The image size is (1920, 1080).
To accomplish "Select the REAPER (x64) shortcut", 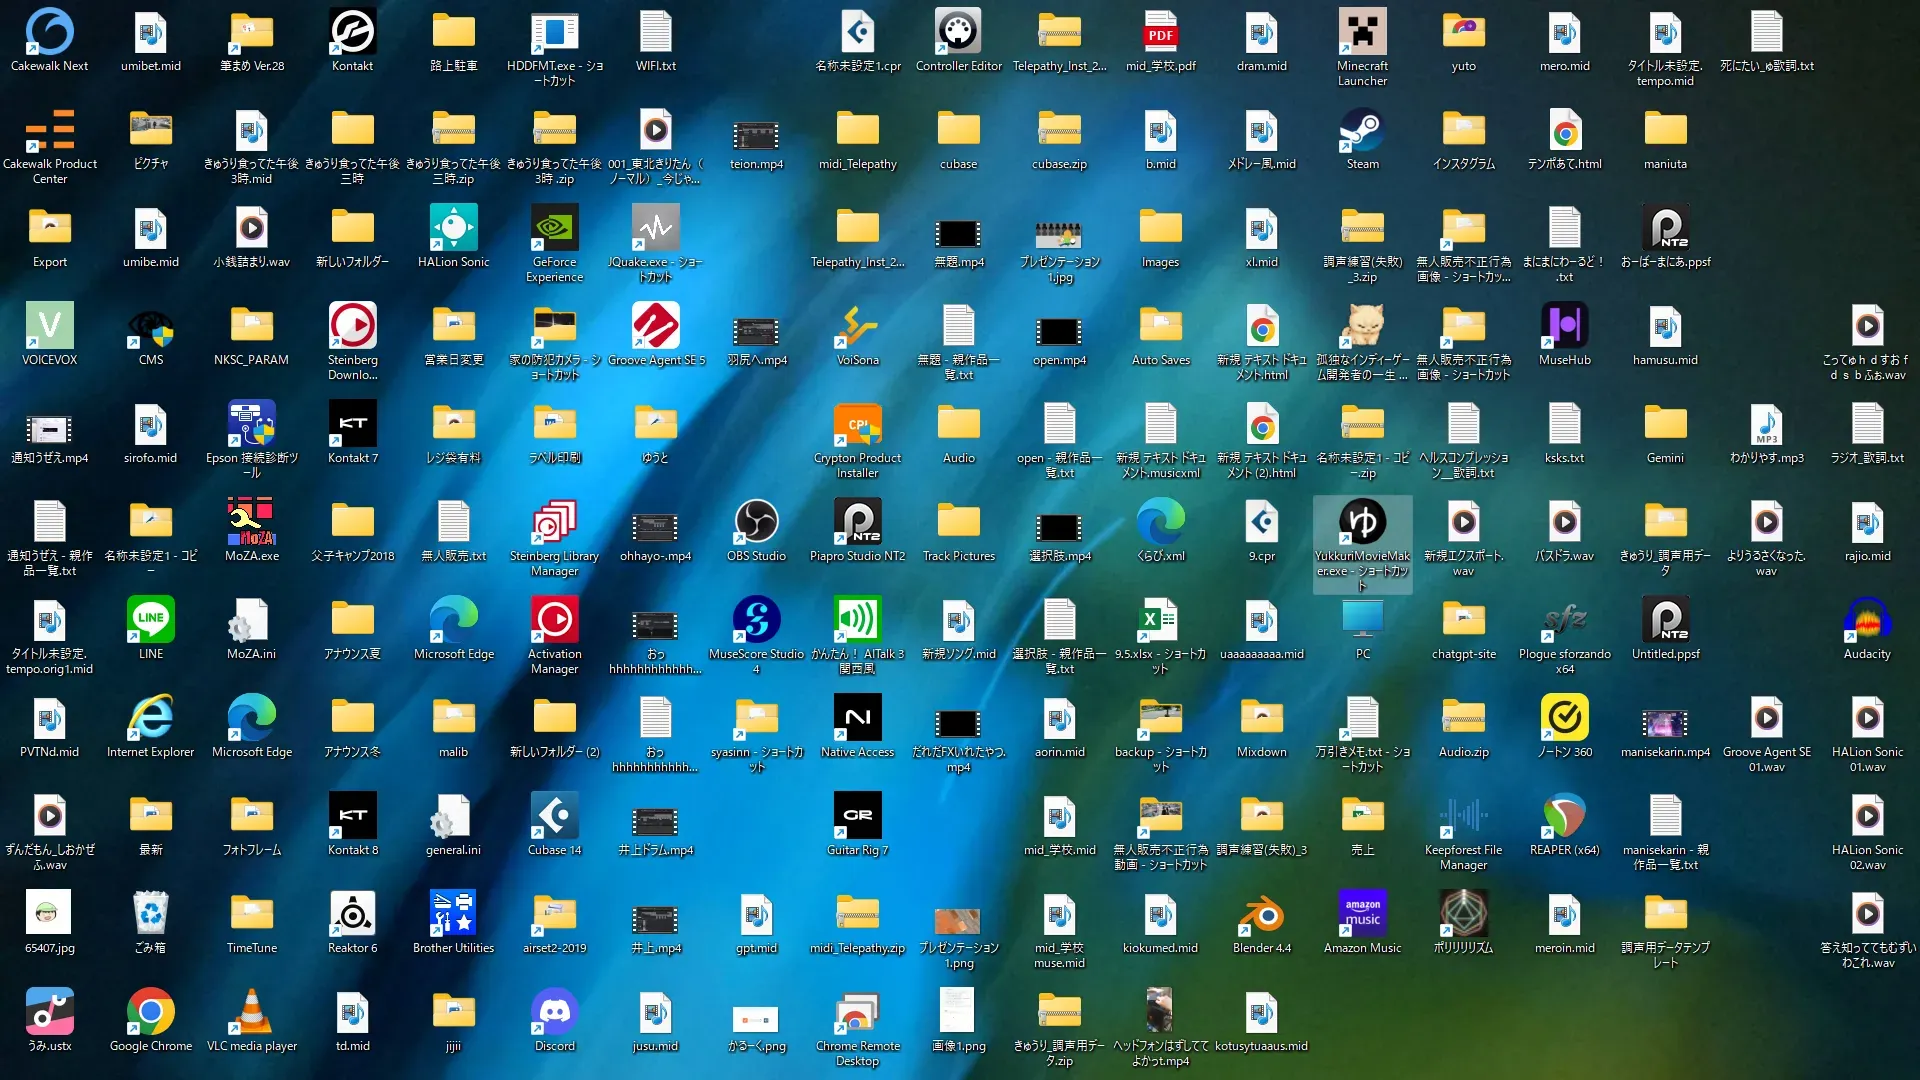I will point(1564,817).
